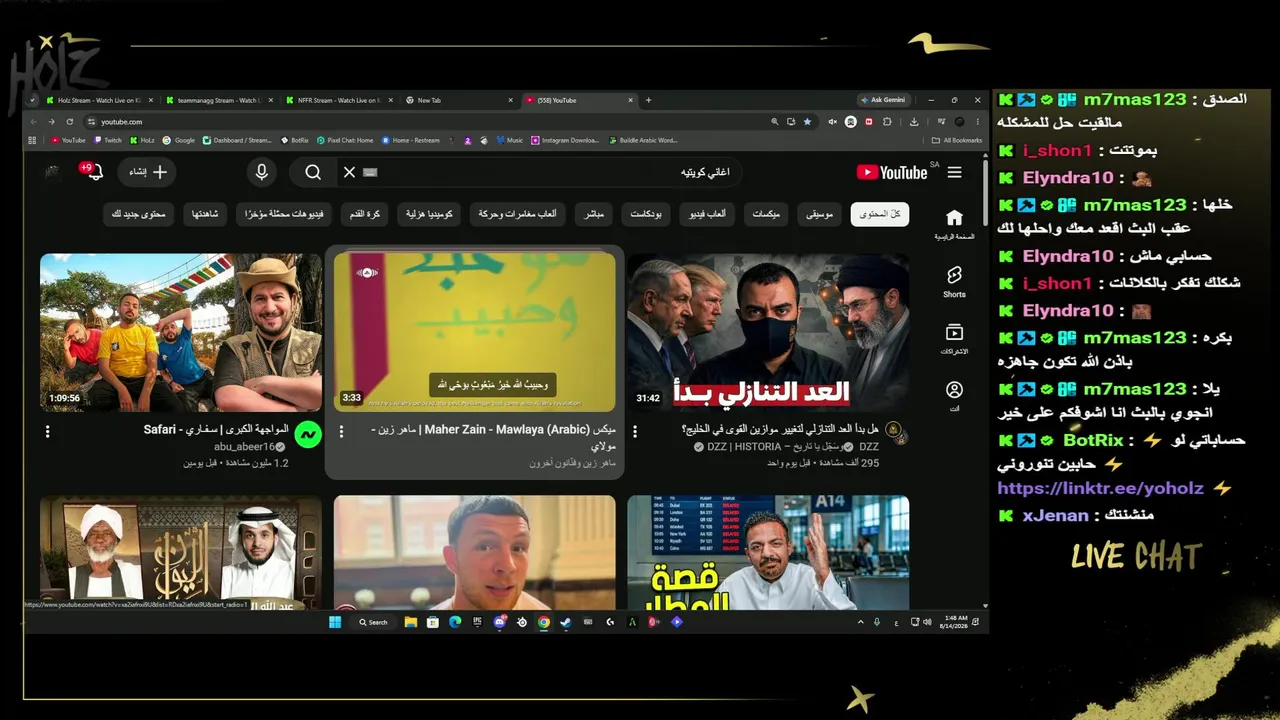This screenshot has width=1280, height=720.
Task: Switch to the NFFR Stream tab
Action: click(338, 100)
